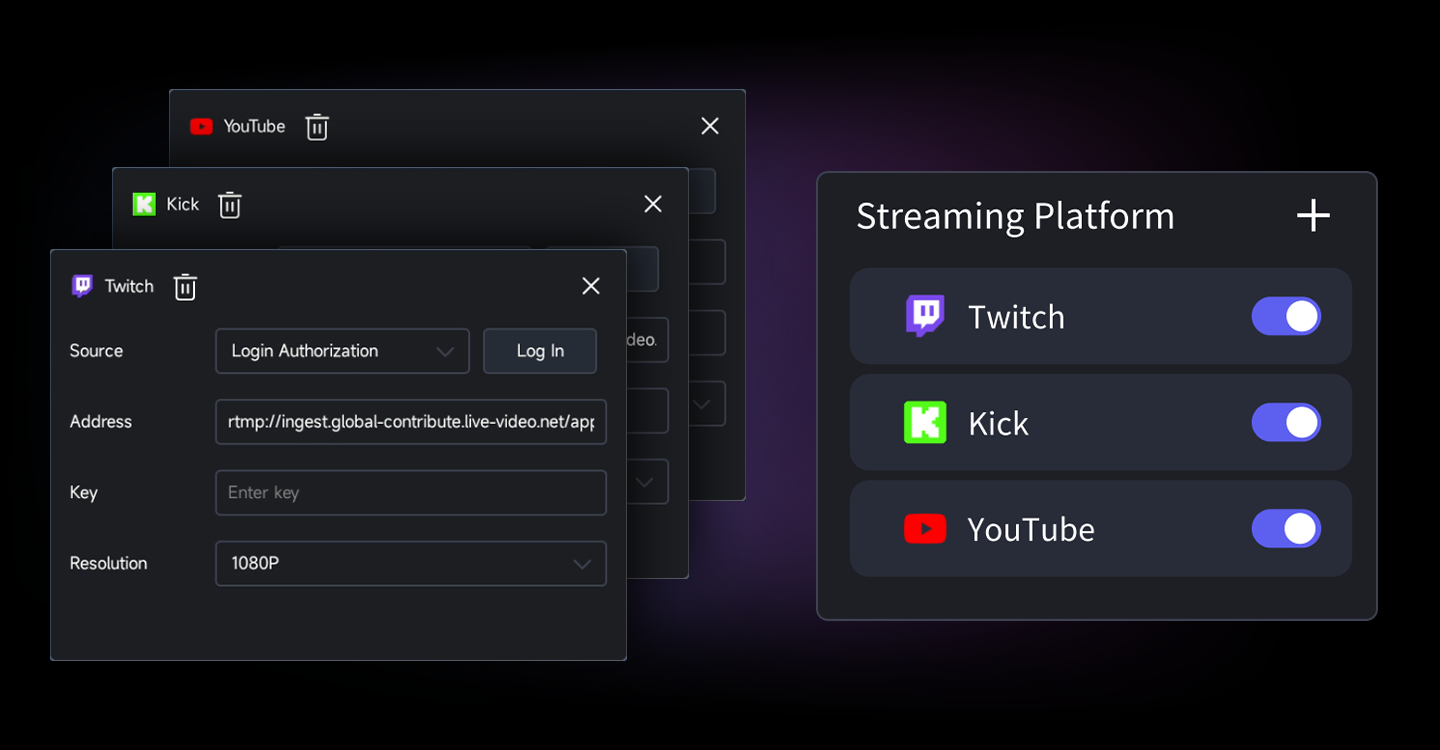The height and width of the screenshot is (750, 1440).
Task: Turn off the Twitch streaming toggle
Action: (1286, 316)
